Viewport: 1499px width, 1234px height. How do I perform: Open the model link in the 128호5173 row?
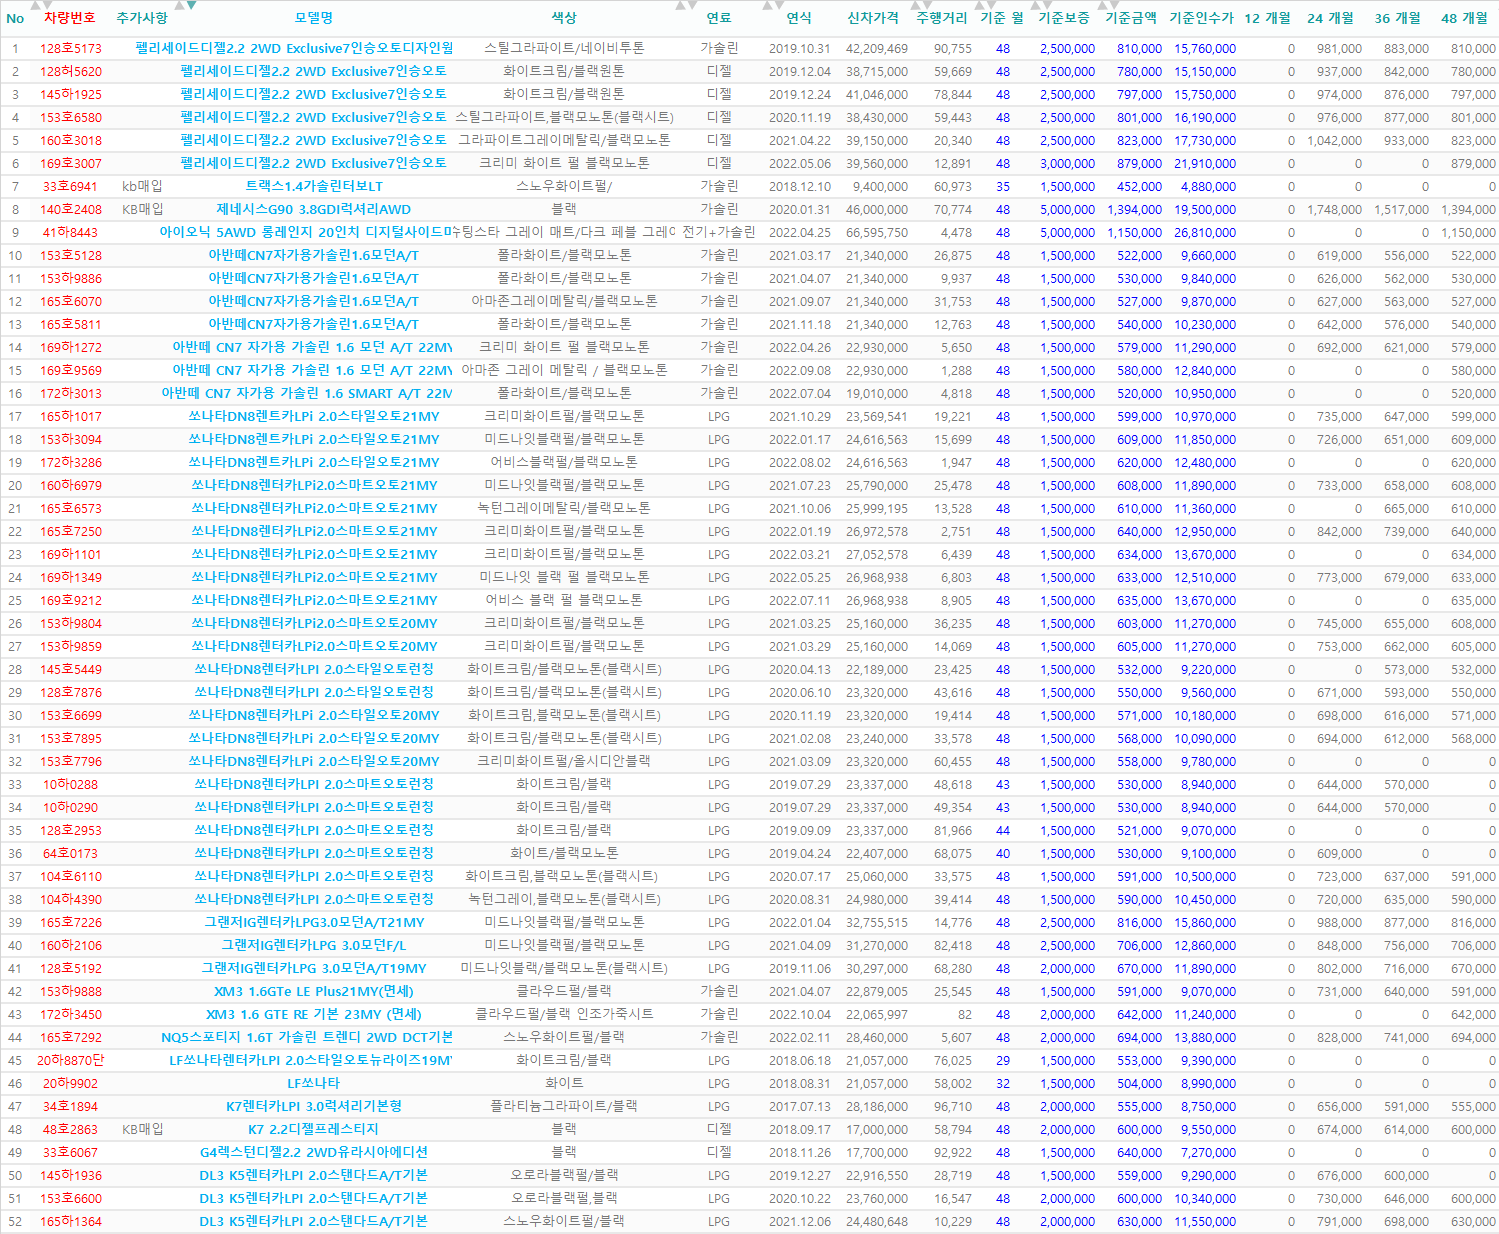pyautogui.click(x=295, y=48)
